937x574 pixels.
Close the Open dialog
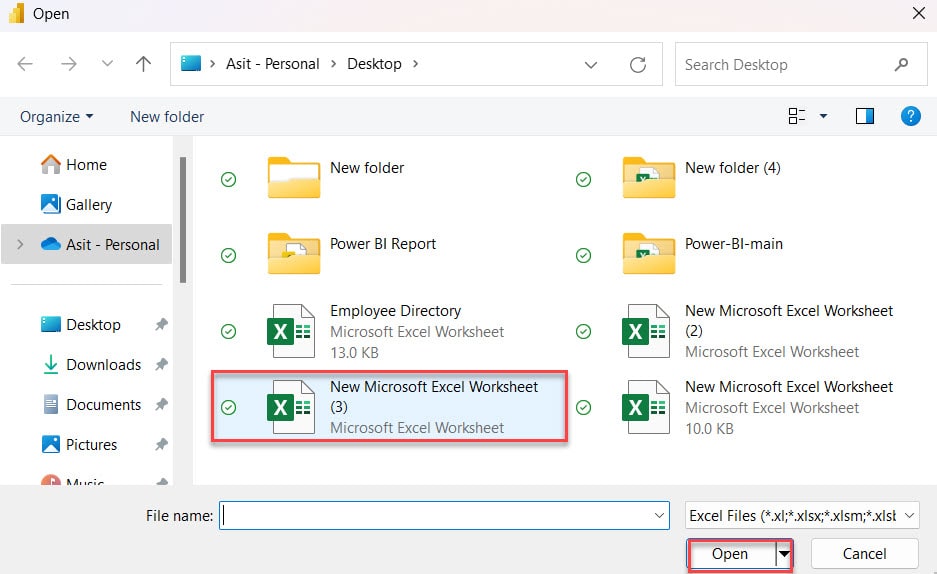pyautogui.click(x=918, y=13)
